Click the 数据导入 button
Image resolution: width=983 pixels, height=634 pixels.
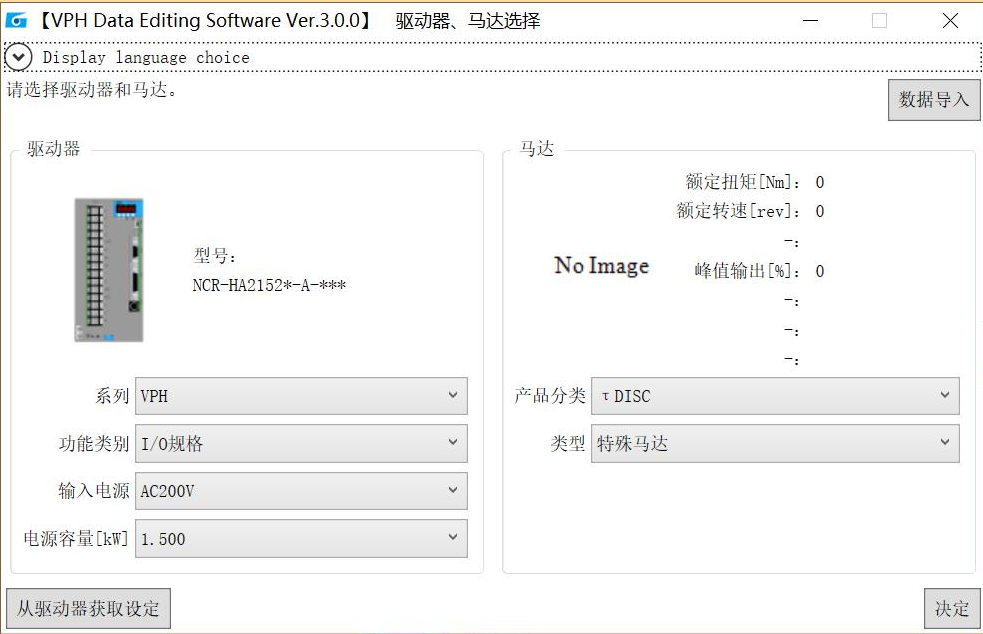pos(933,100)
